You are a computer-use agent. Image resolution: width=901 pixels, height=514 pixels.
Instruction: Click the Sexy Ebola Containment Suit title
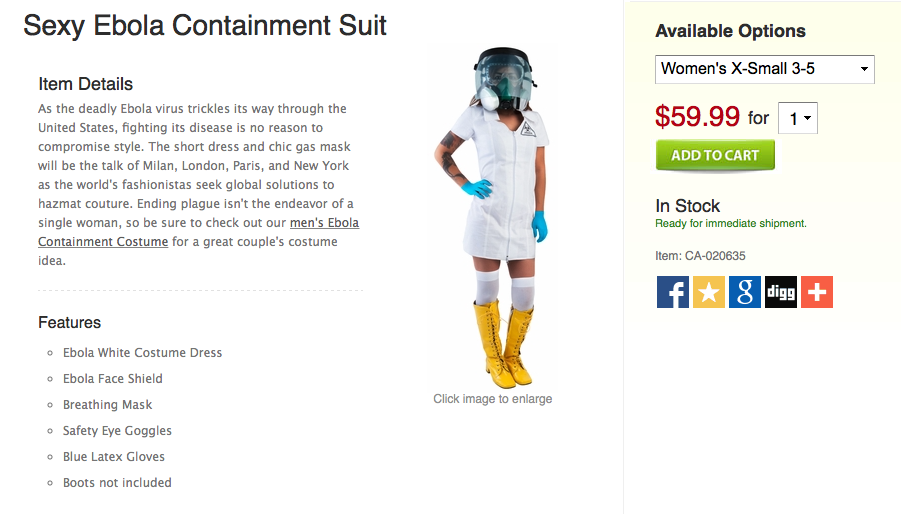pyautogui.click(x=205, y=26)
